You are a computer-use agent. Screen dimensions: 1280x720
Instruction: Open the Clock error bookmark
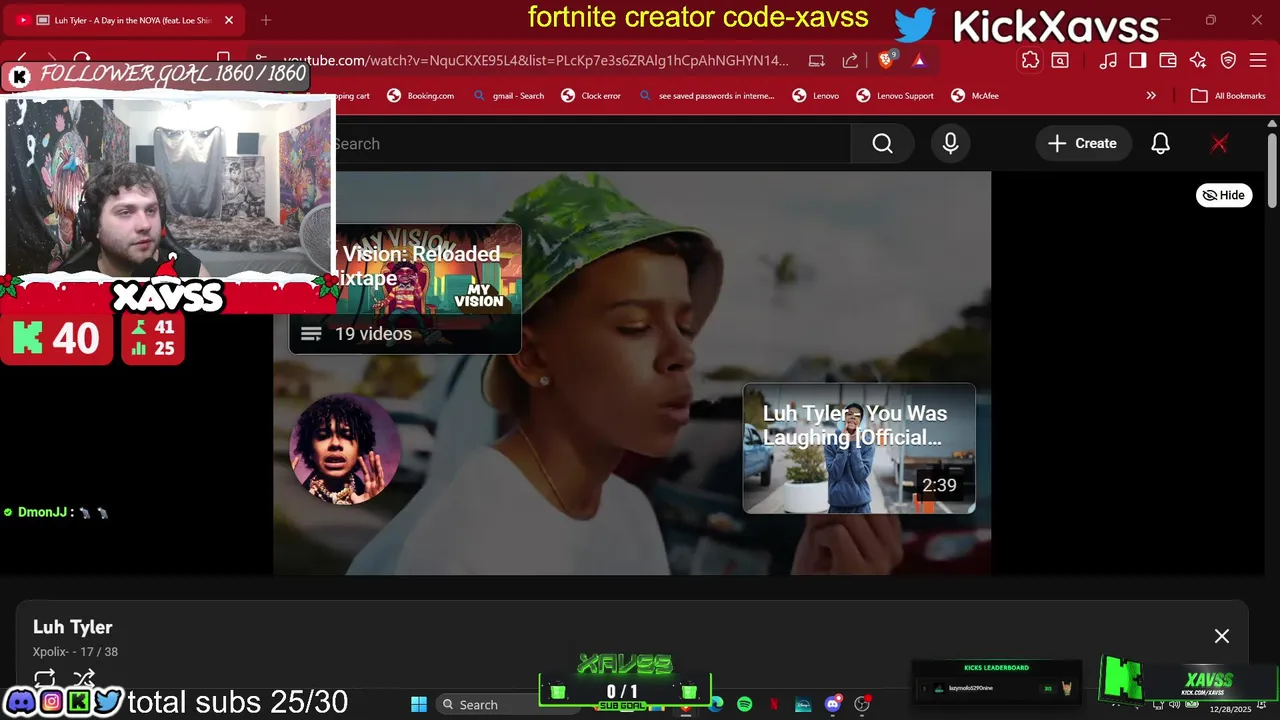pyautogui.click(x=592, y=96)
